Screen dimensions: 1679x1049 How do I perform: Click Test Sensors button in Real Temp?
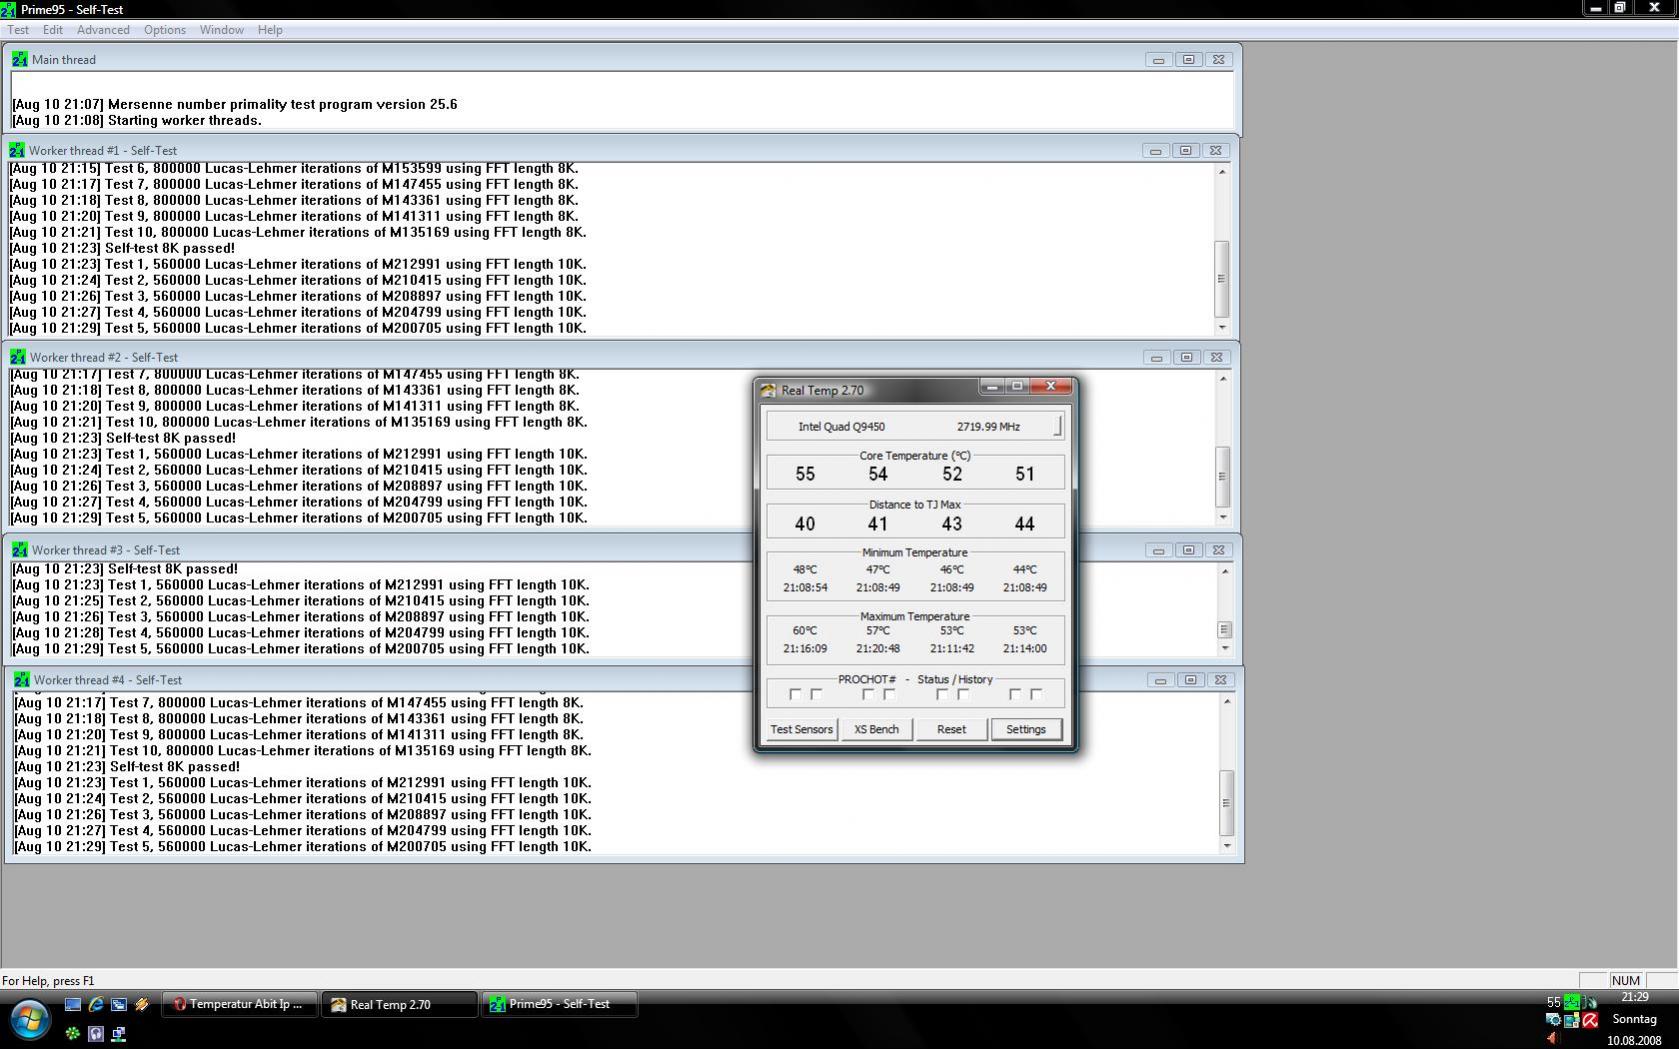[802, 729]
